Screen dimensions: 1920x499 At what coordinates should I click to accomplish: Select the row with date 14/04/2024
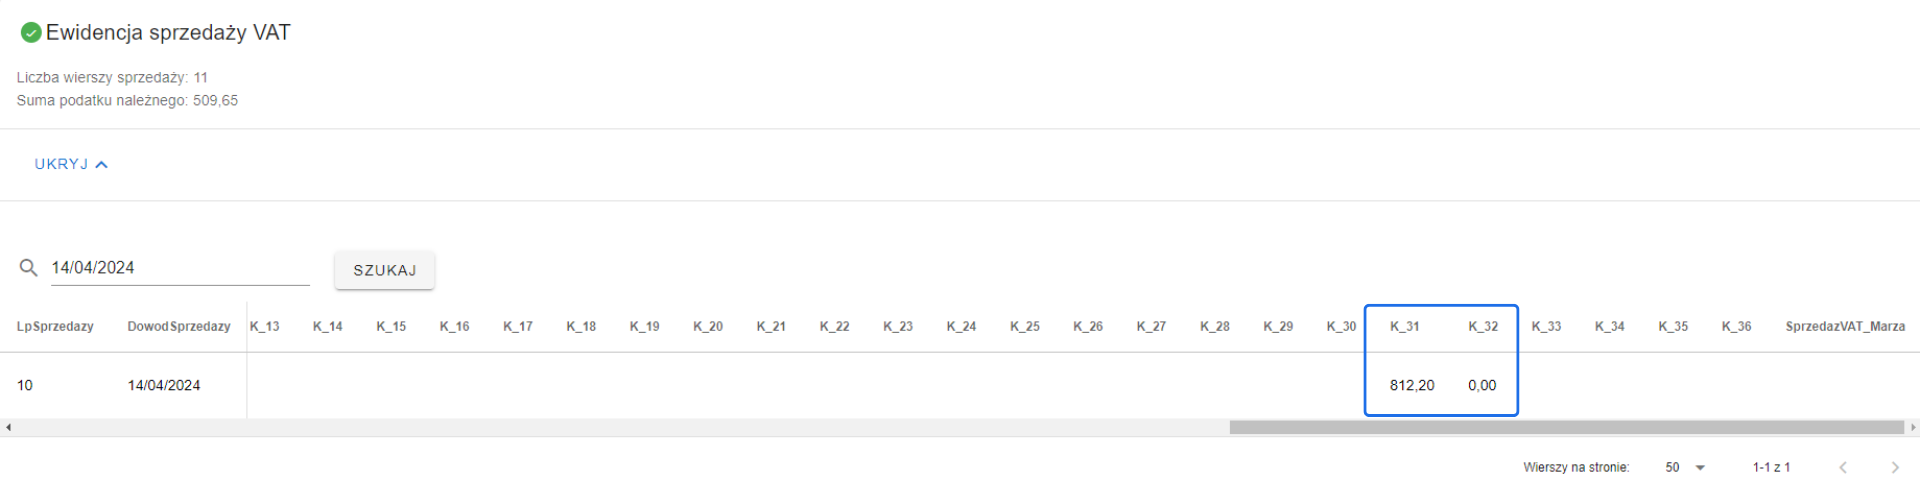click(x=164, y=385)
